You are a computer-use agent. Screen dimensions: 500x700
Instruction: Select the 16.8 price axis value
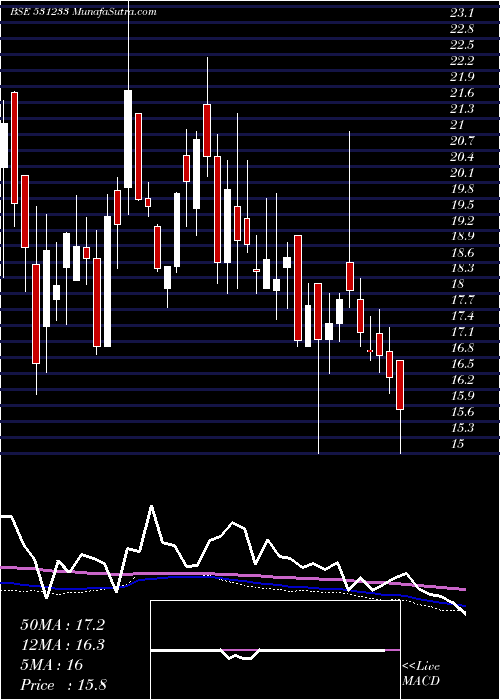(x=461, y=348)
